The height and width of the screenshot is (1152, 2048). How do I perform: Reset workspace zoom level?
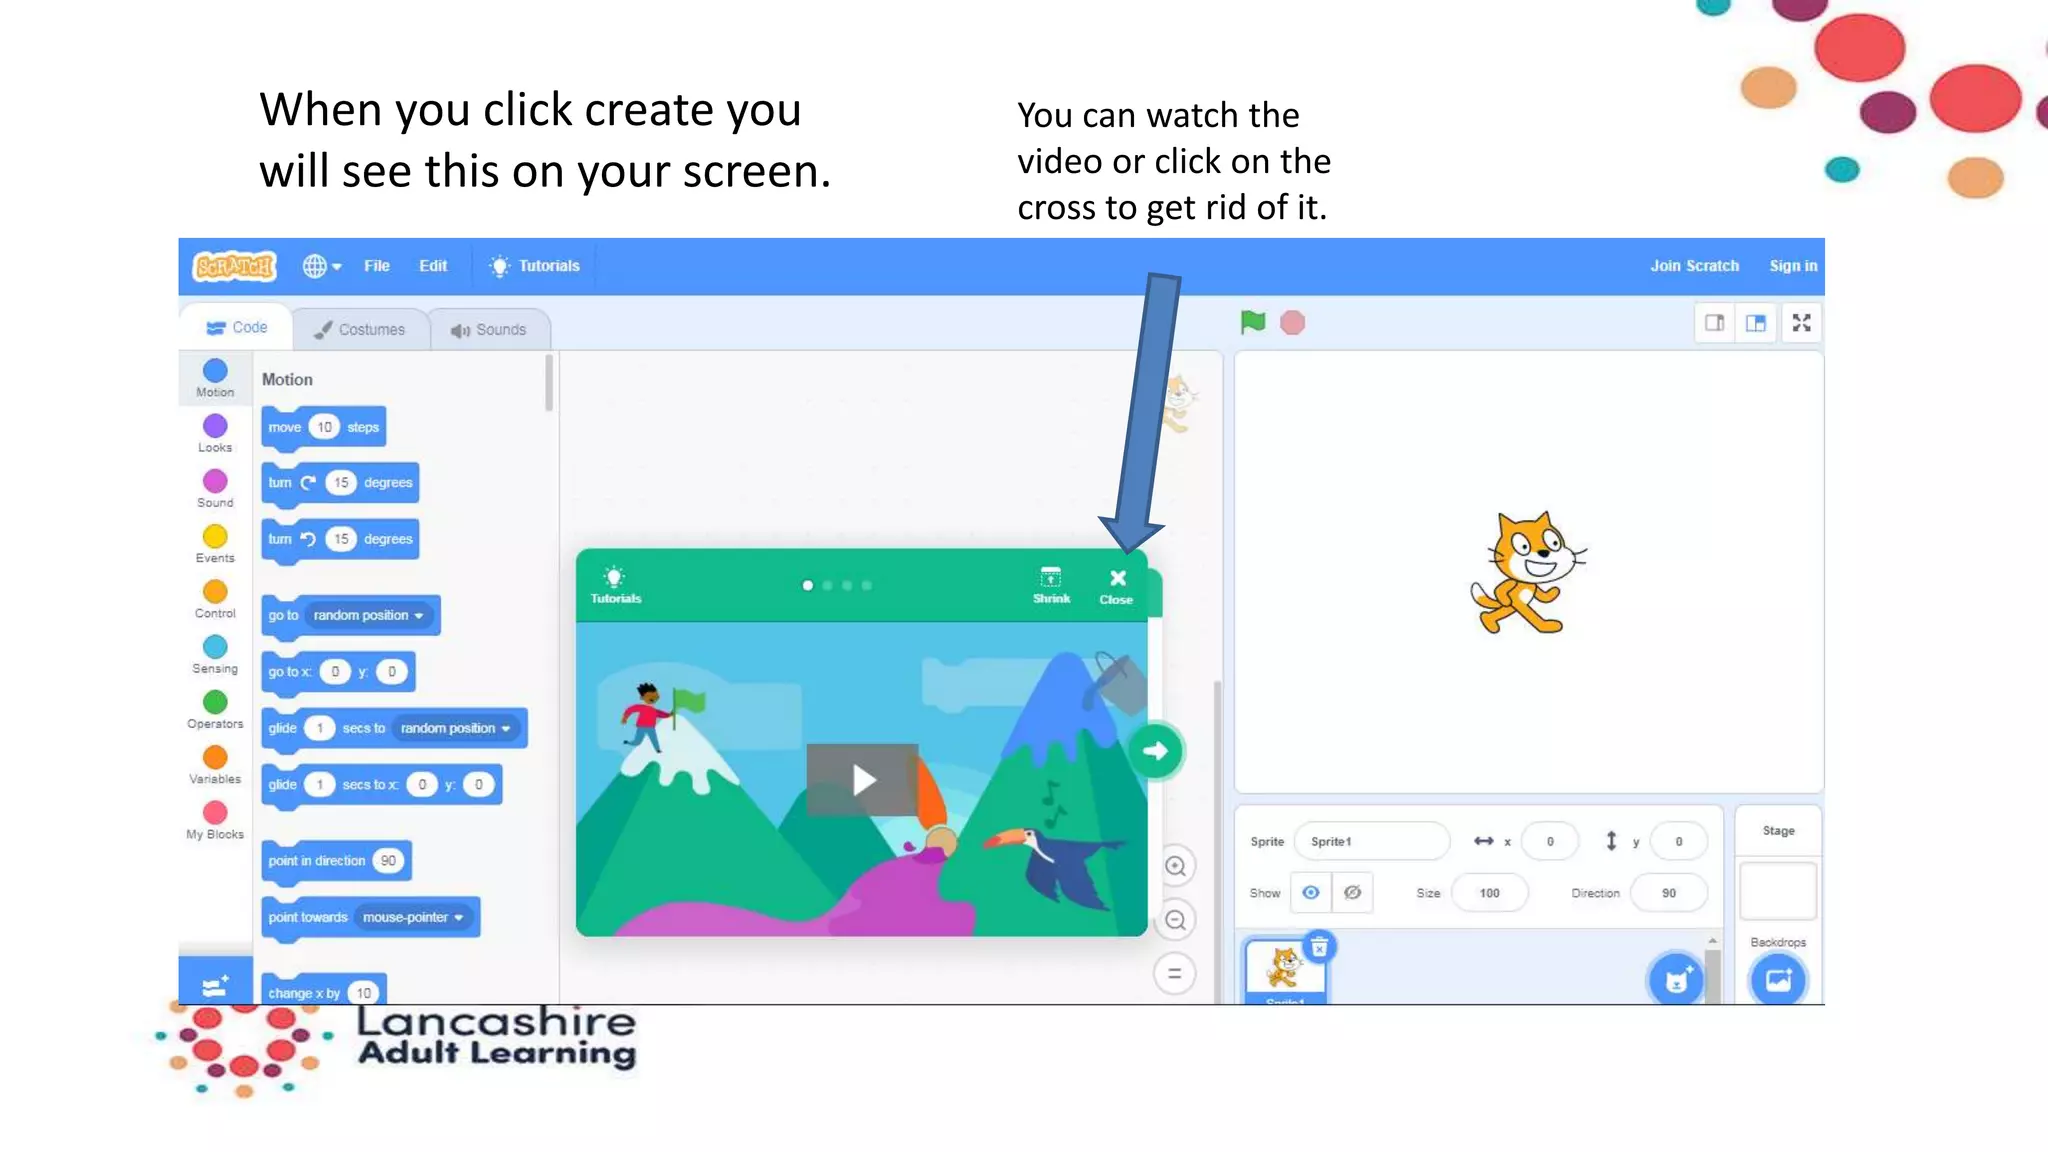pos(1175,973)
